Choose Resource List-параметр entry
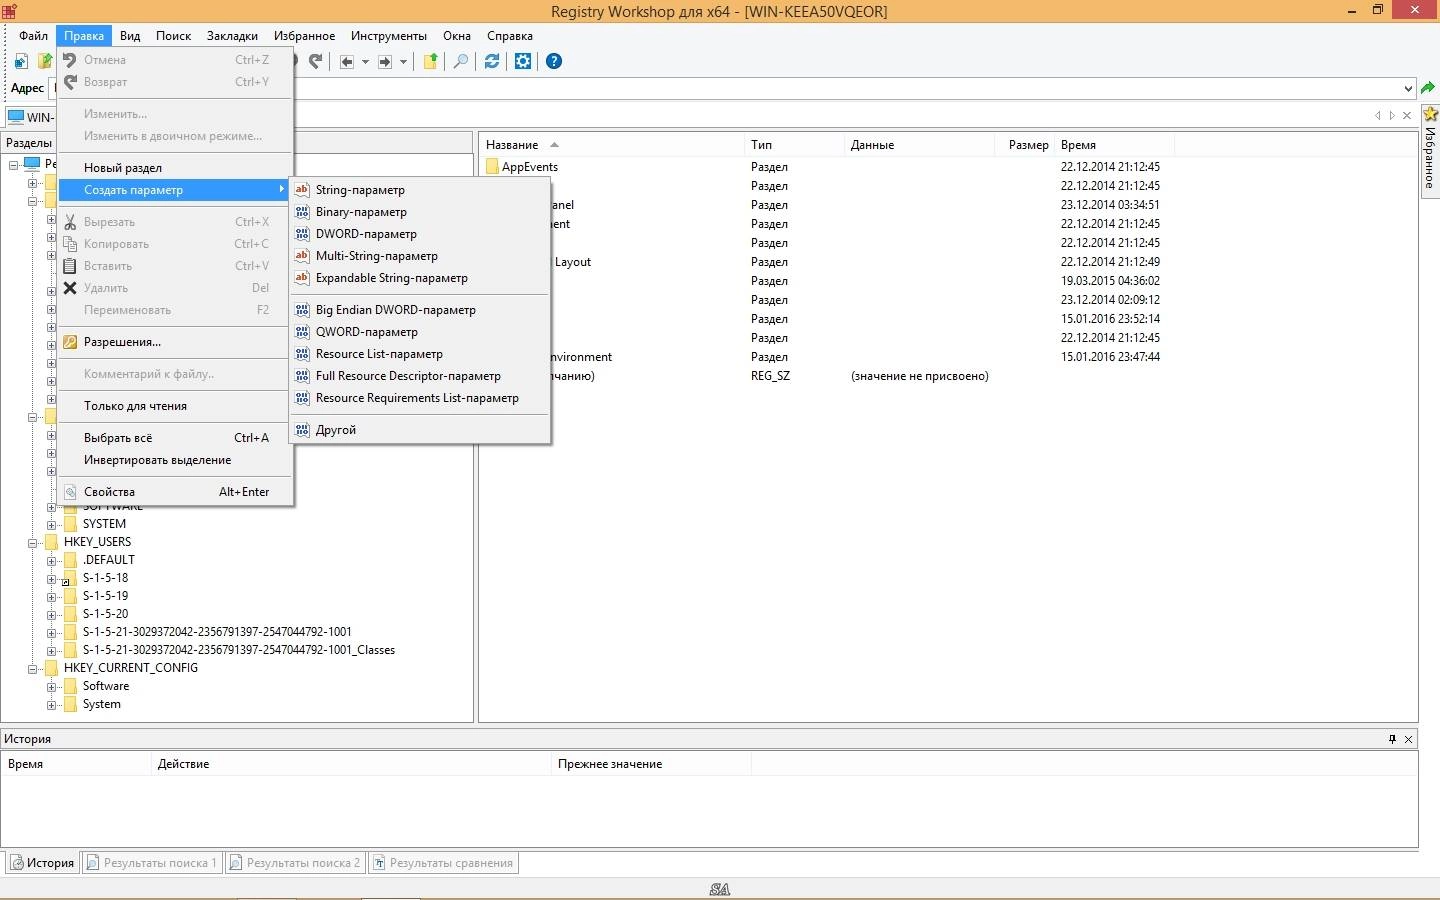 [x=420, y=354]
